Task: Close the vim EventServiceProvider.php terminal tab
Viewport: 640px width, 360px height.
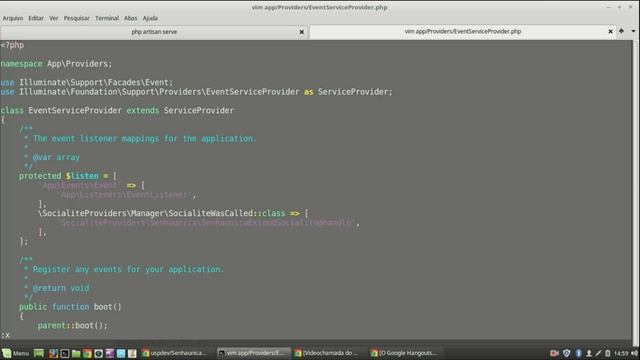Action: tap(610, 31)
